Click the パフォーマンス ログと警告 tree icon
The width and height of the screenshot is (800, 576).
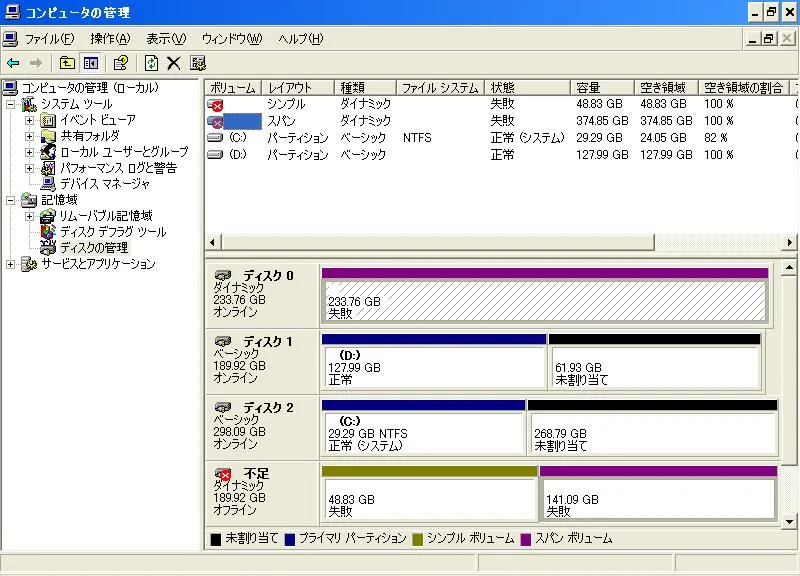(48, 168)
